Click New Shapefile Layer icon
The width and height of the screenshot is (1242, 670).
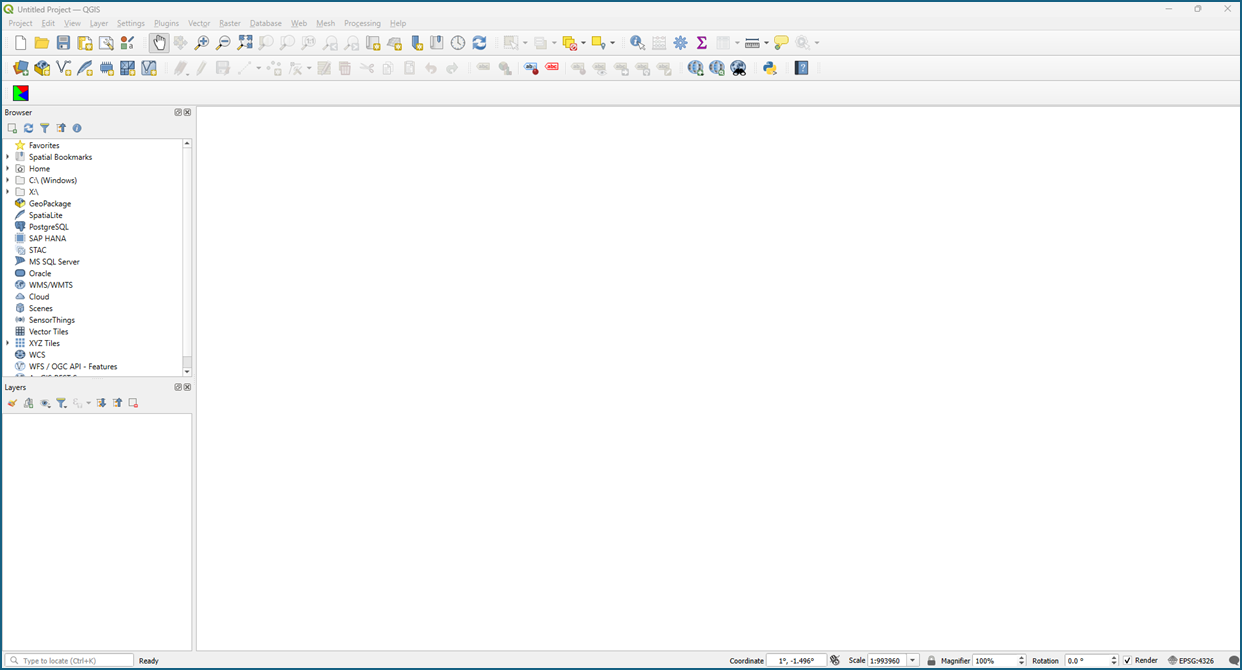tap(63, 68)
